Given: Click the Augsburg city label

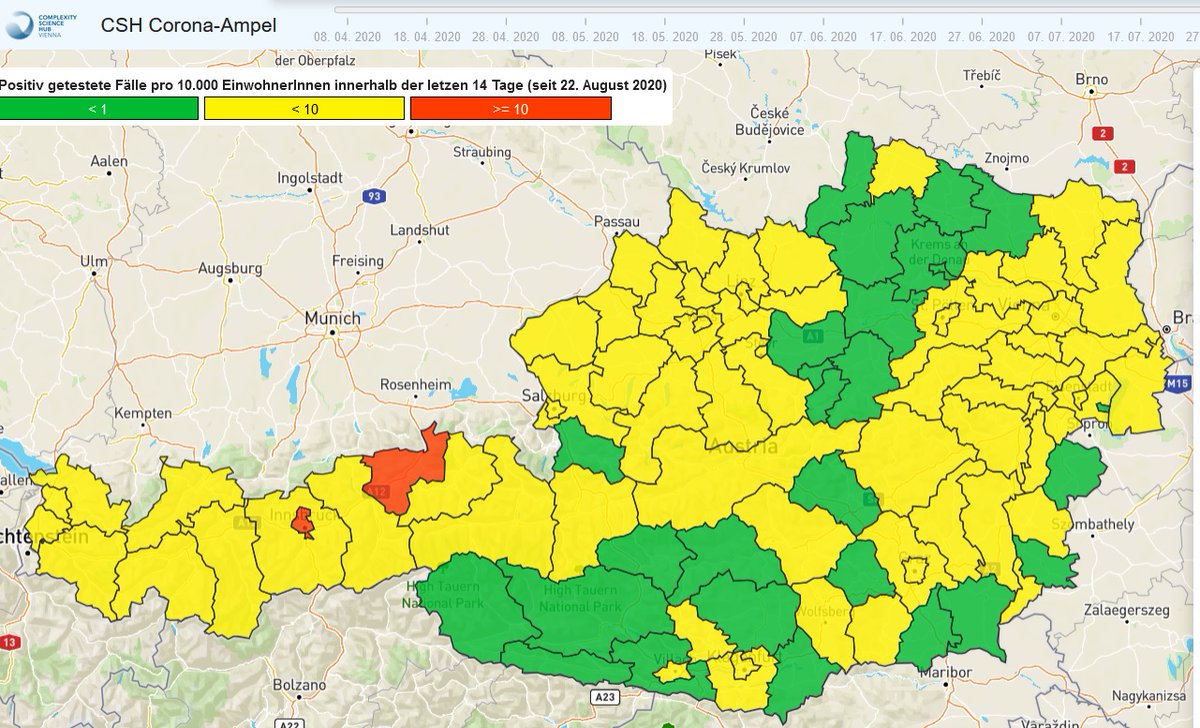Looking at the screenshot, I should pos(230,269).
